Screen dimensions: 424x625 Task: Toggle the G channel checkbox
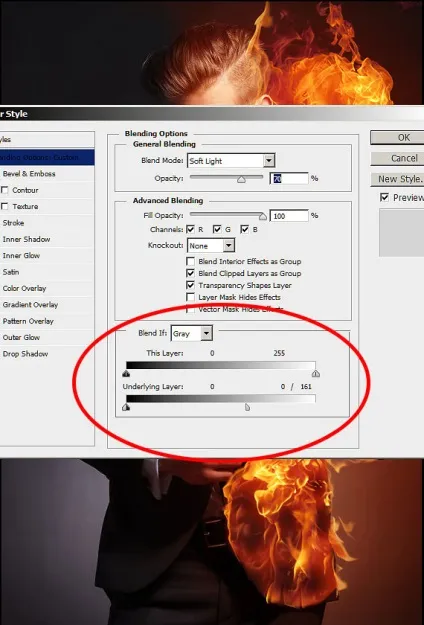[217, 229]
